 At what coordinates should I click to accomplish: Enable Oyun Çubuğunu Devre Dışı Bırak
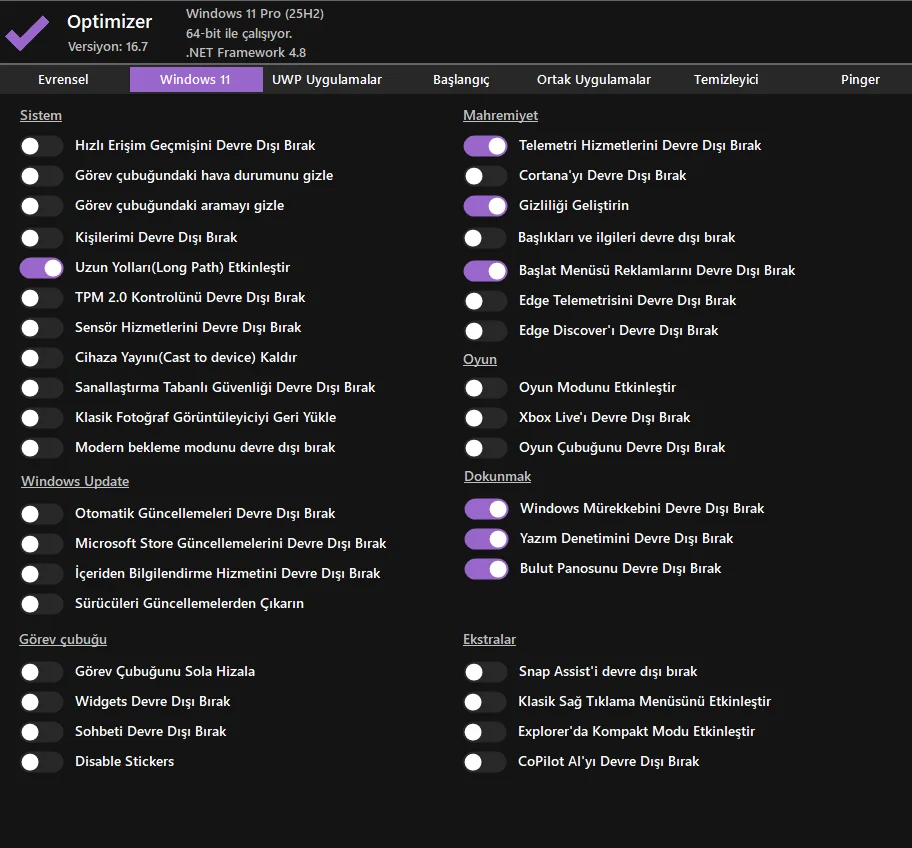pyautogui.click(x=485, y=448)
